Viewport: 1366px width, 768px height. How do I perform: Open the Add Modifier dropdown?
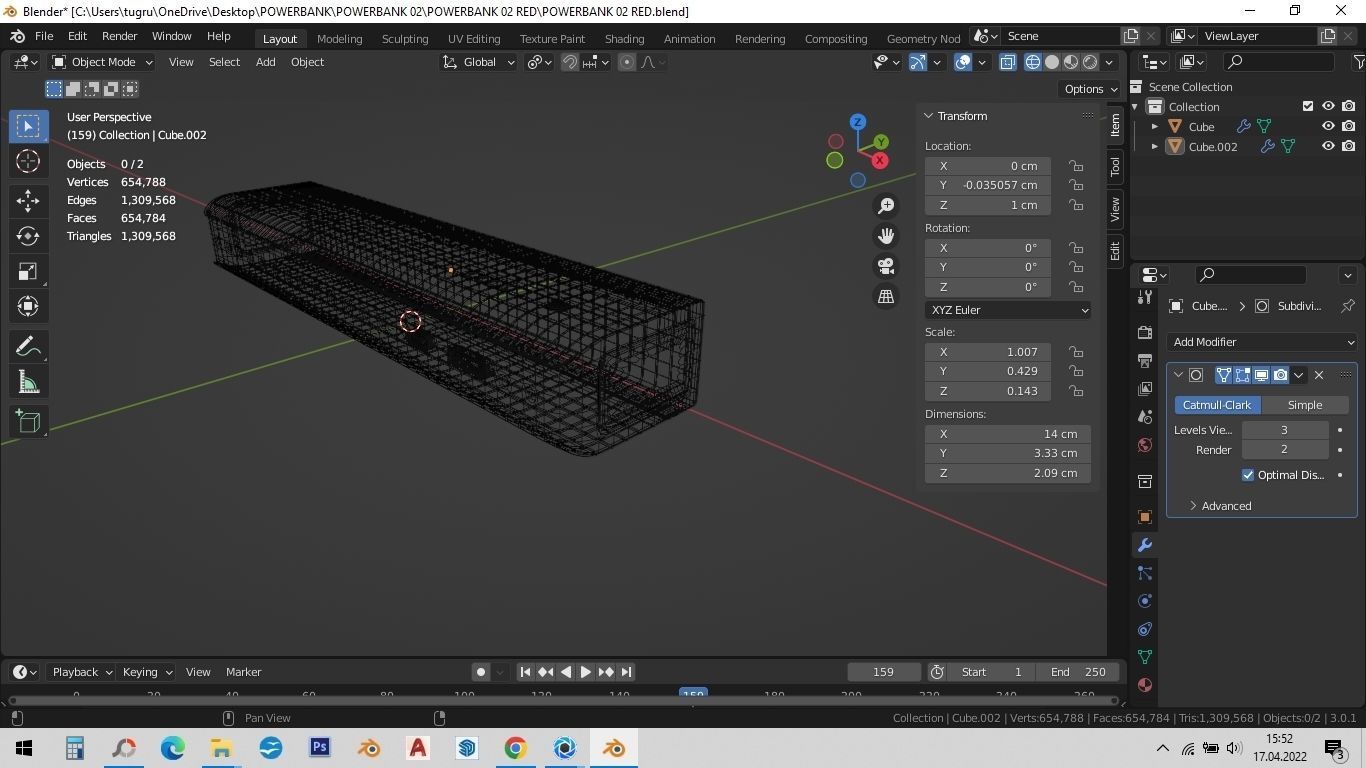click(x=1262, y=342)
